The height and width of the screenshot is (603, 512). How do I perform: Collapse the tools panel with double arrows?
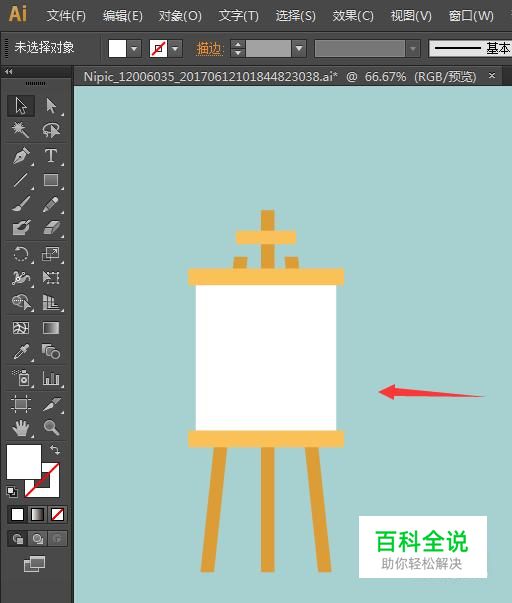(x=9, y=72)
